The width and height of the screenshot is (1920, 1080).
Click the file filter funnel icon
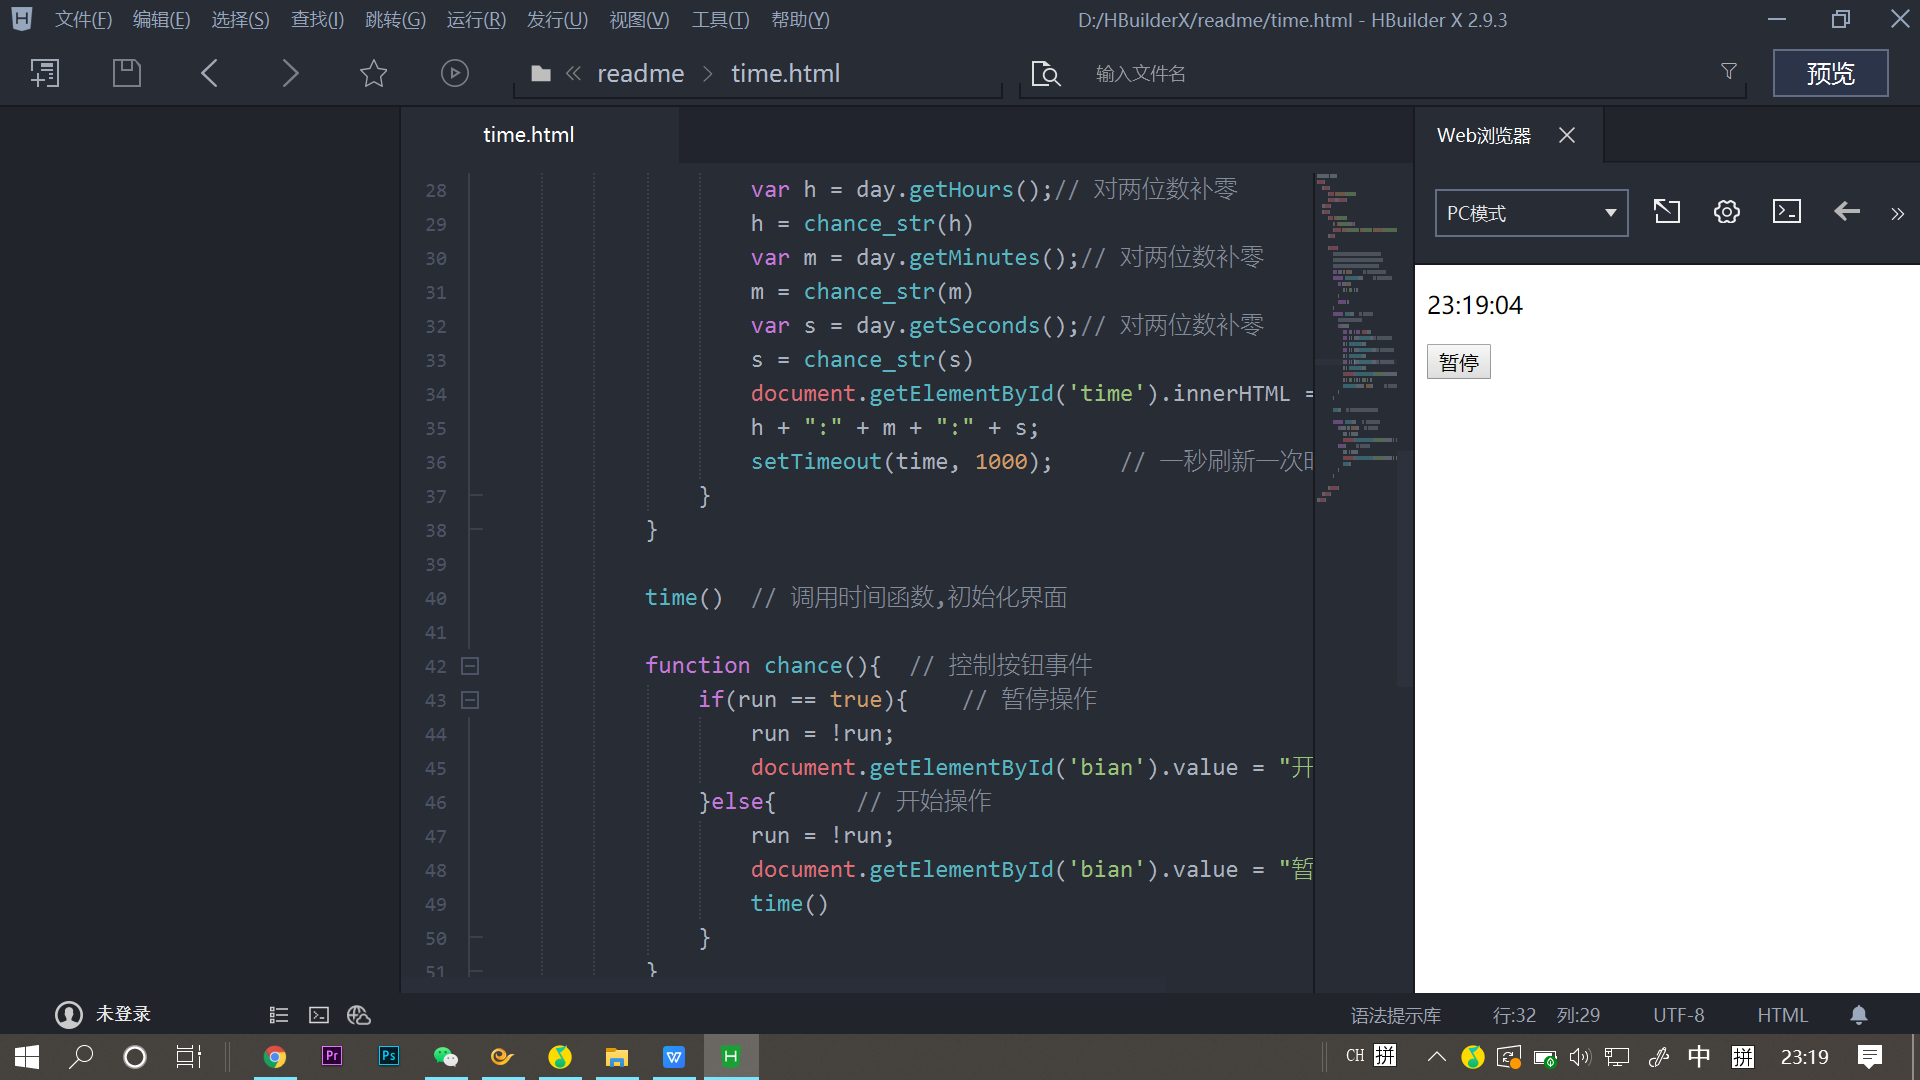coord(1728,72)
